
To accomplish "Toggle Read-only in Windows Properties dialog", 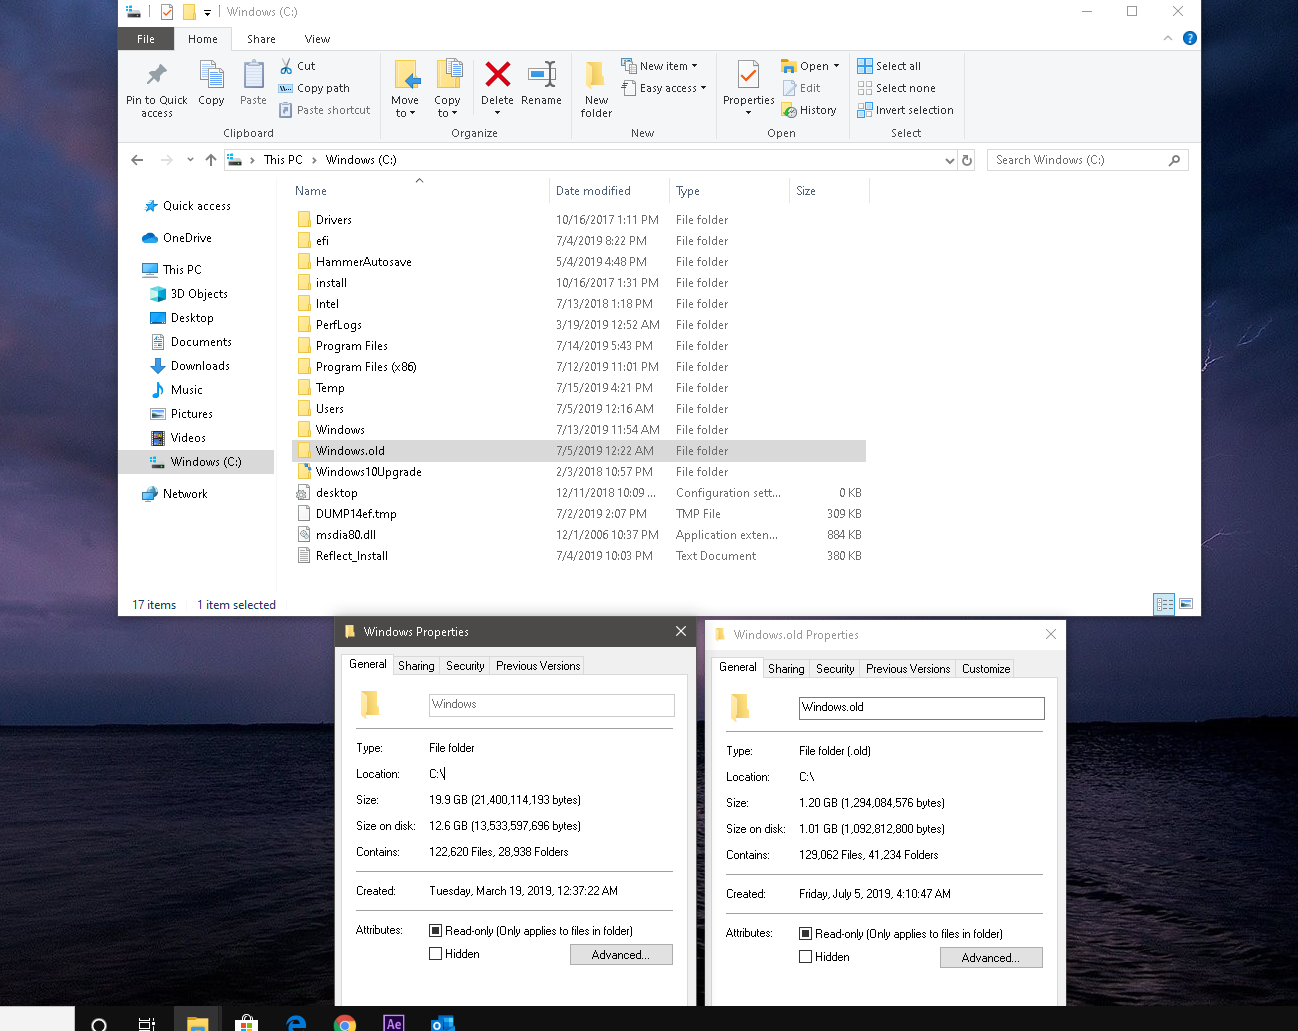I will [x=436, y=931].
